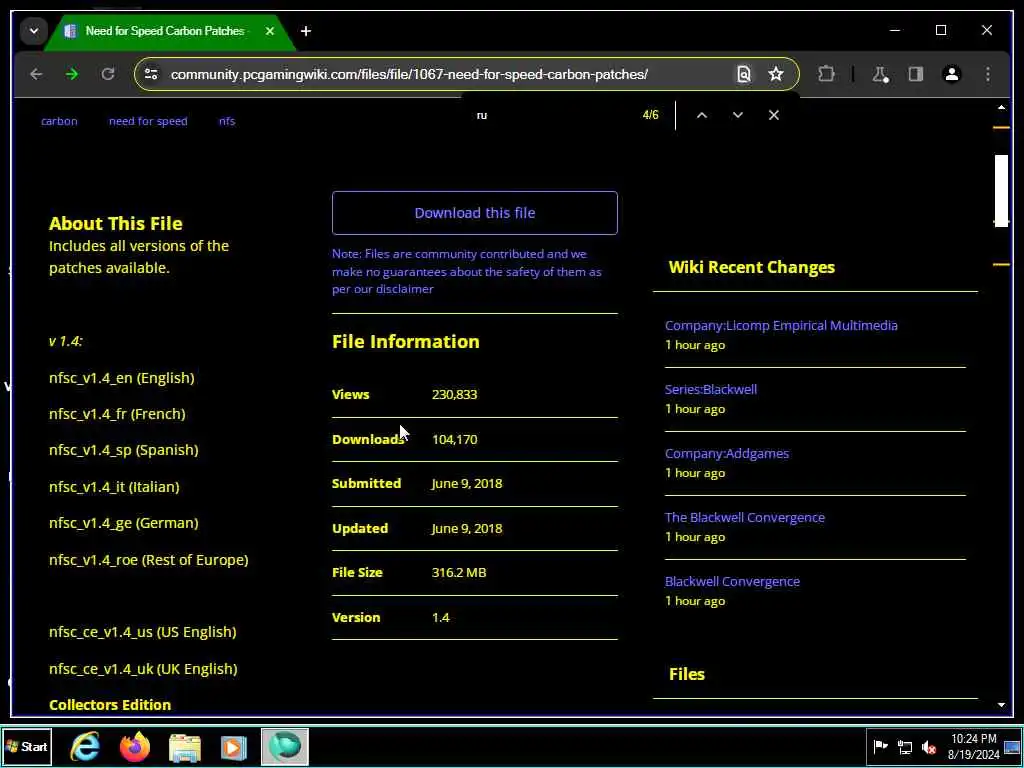
Task: Open the Windows Start menu
Action: coord(27,747)
